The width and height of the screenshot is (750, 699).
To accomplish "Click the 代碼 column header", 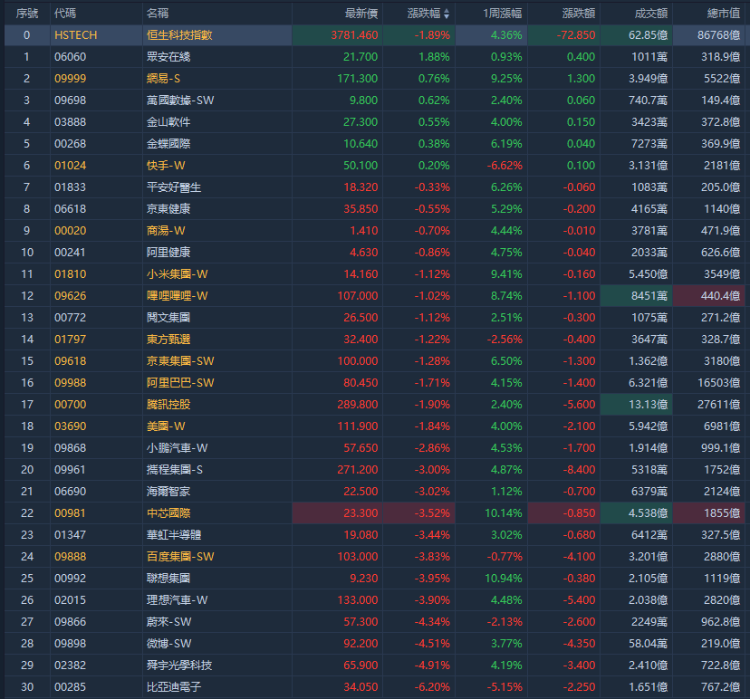I will 65,13.
